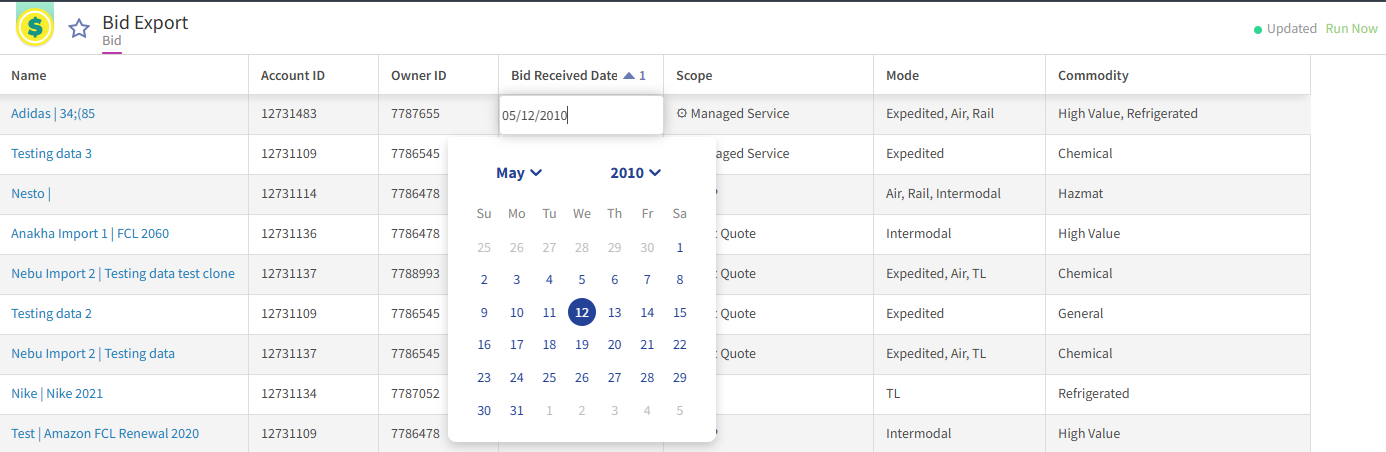Select the highlighted day 12 in calendar

(x=582, y=313)
